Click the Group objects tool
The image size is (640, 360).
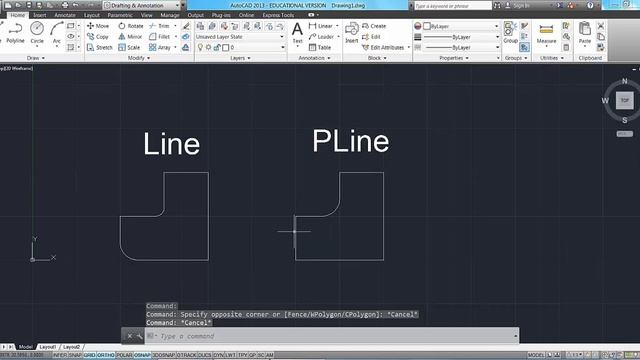pos(510,33)
